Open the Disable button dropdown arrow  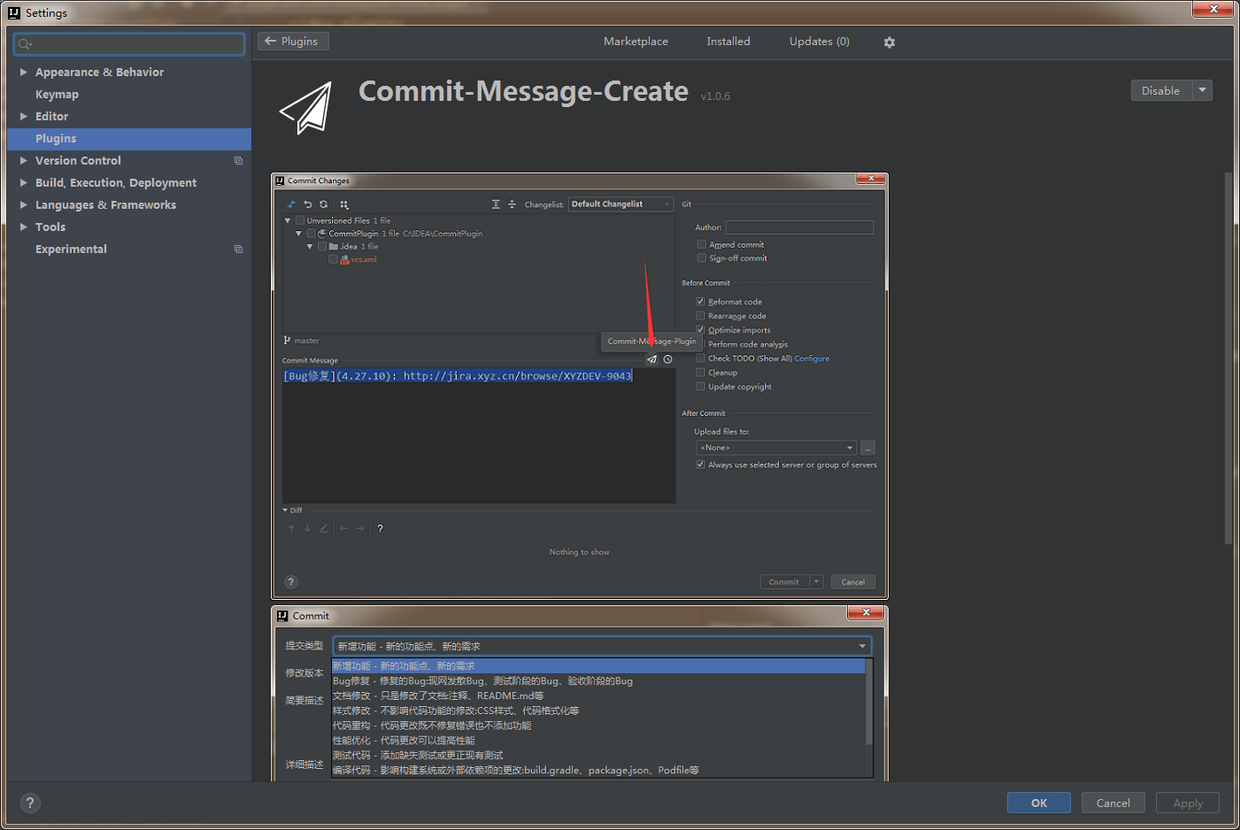pyautogui.click(x=1203, y=90)
